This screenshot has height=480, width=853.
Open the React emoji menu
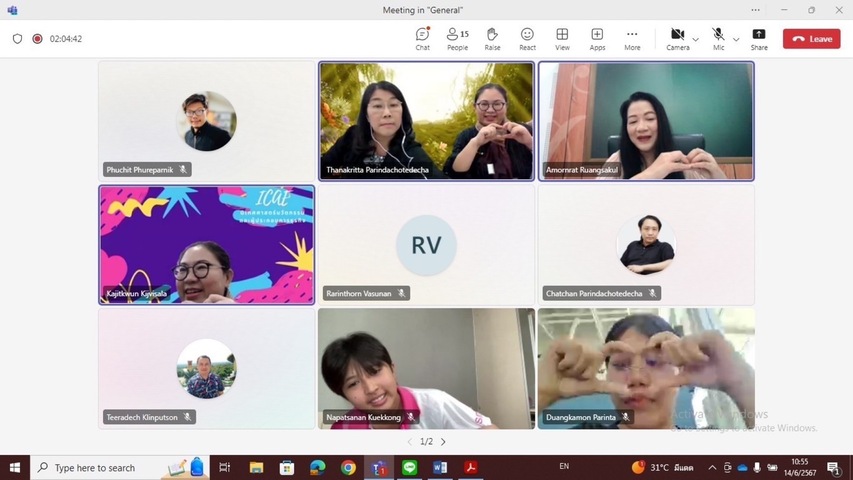(x=527, y=38)
